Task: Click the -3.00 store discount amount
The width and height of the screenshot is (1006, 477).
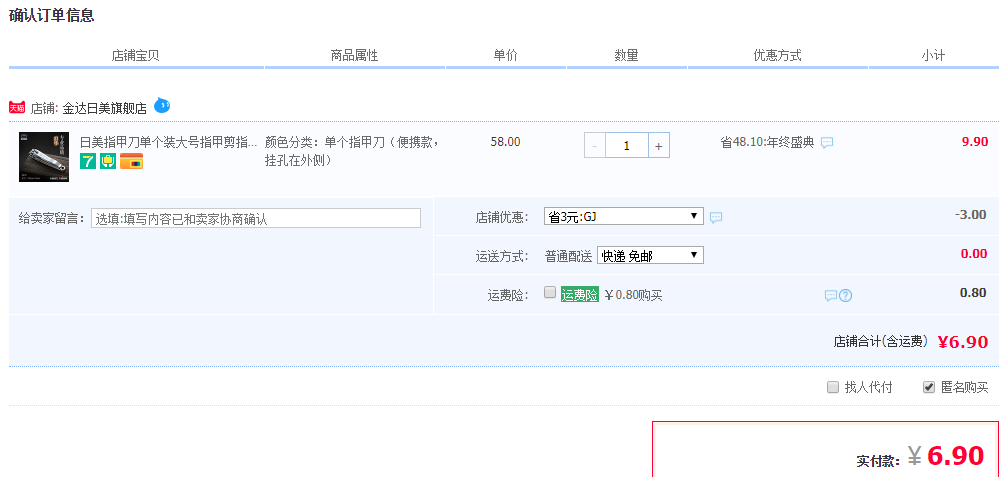Action: (971, 214)
